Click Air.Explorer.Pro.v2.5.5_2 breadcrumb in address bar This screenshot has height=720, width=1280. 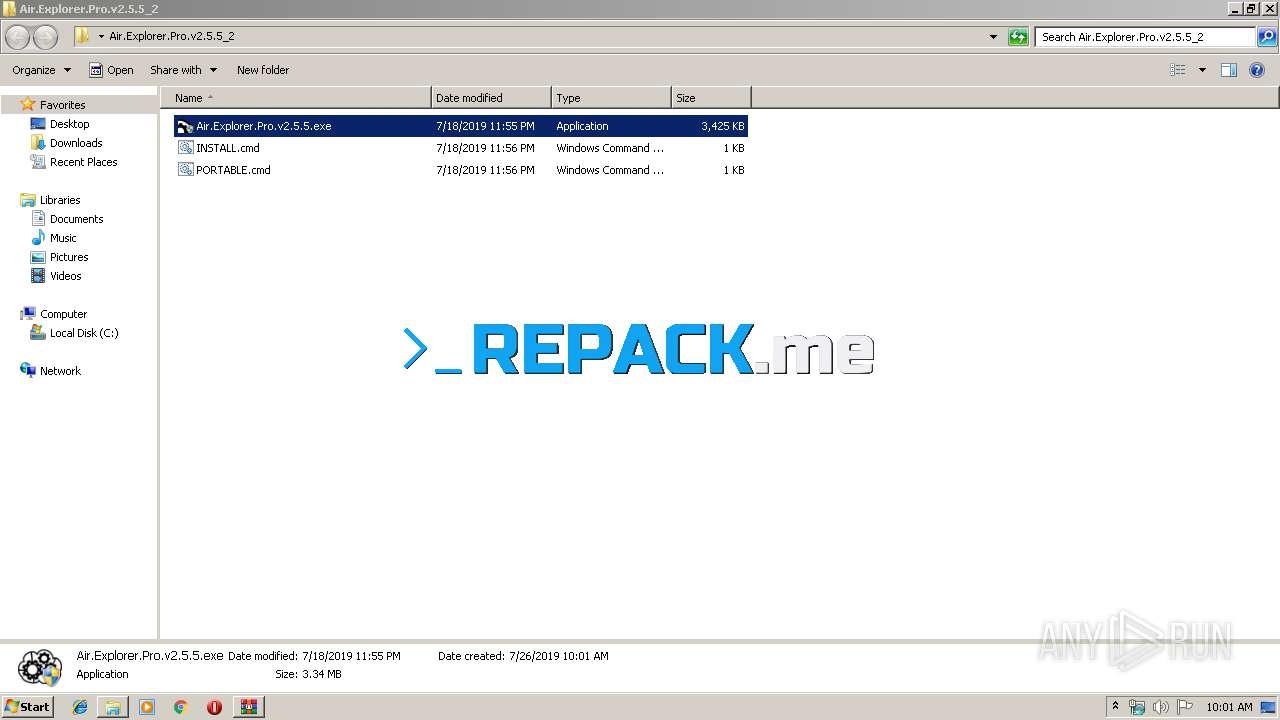[172, 37]
